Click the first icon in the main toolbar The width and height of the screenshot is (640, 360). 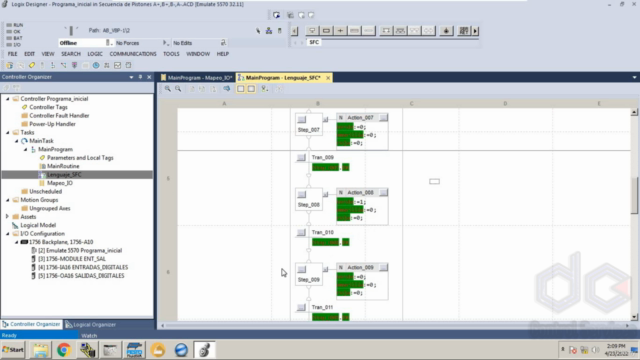[x=9, y=65]
